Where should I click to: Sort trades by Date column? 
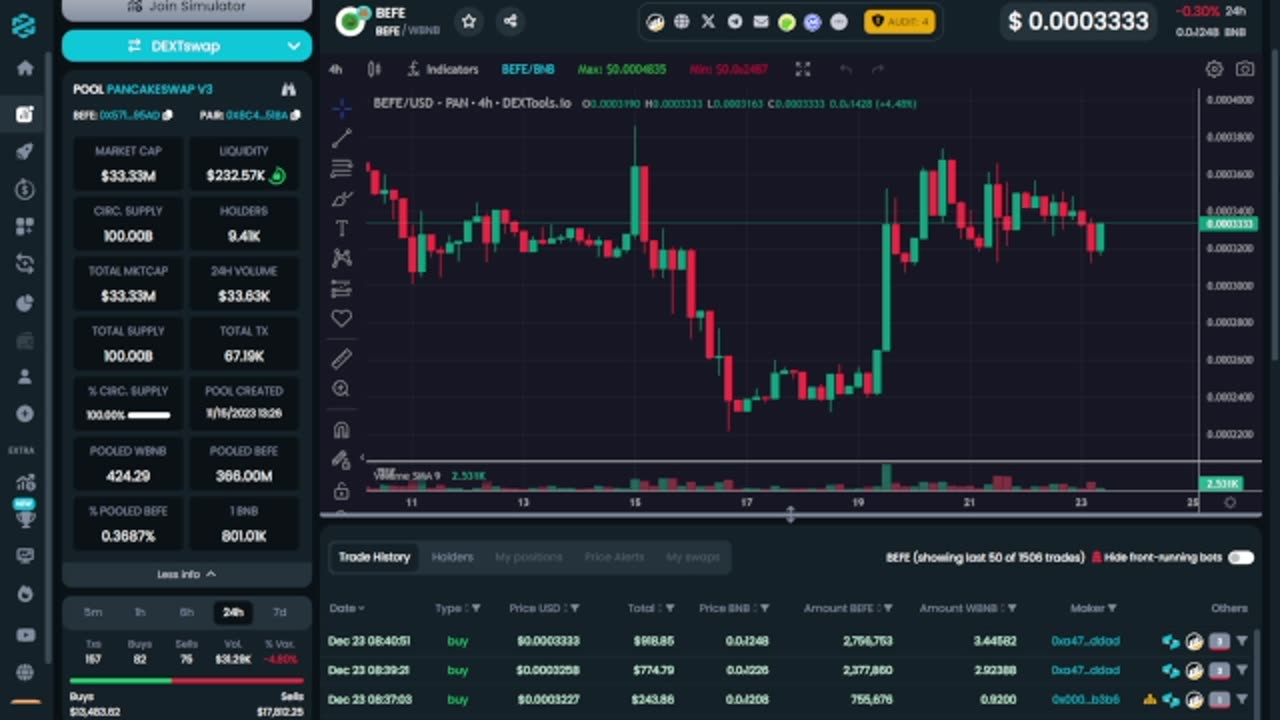pyautogui.click(x=346, y=608)
